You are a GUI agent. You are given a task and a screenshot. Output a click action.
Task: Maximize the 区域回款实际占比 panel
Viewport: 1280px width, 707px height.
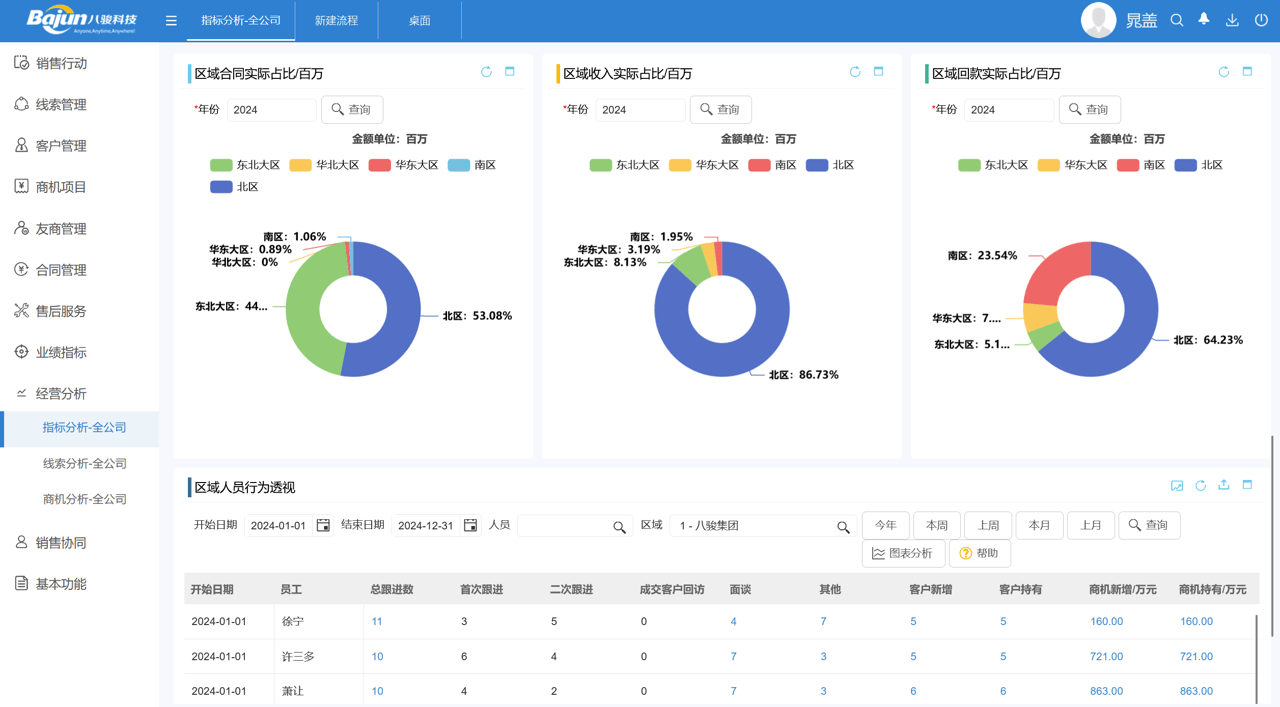(x=1247, y=71)
